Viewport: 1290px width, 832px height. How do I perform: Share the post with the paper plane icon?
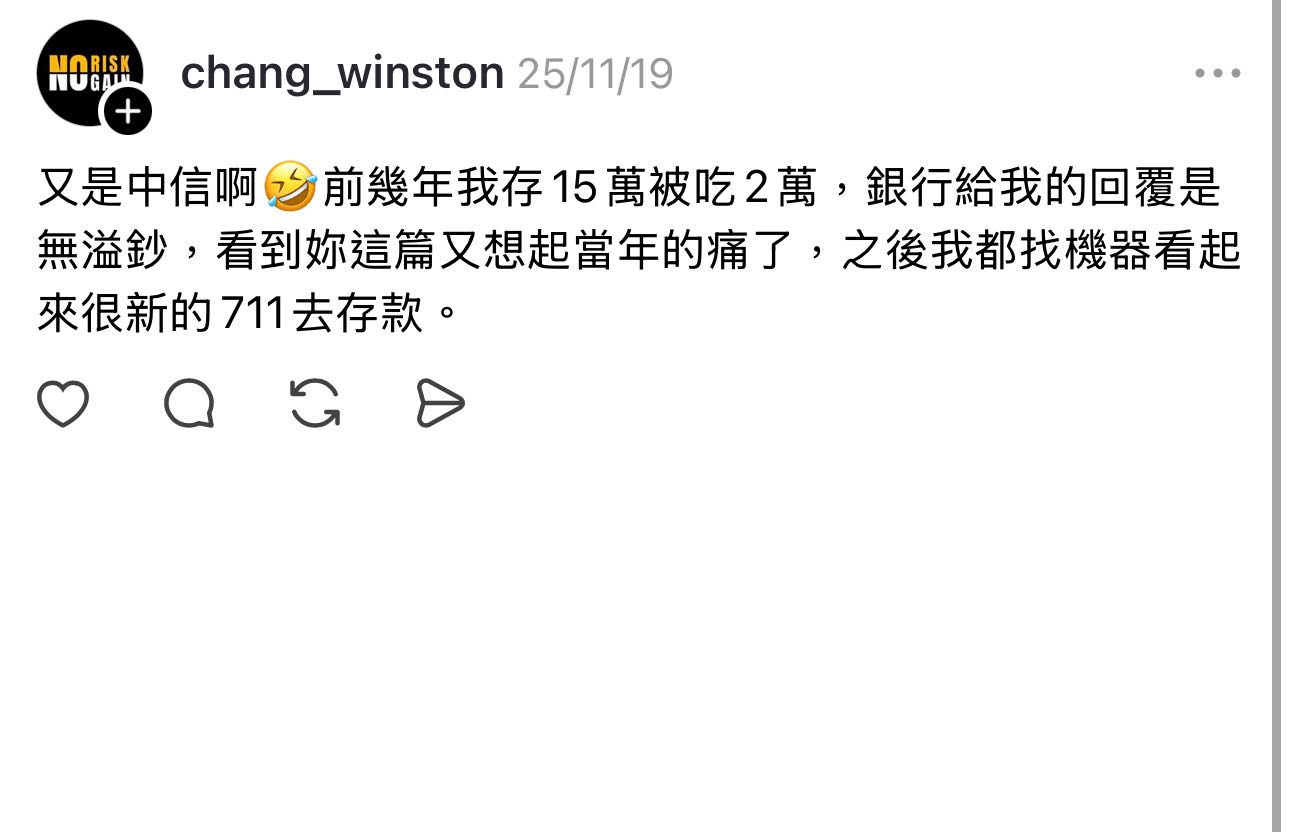pos(440,404)
